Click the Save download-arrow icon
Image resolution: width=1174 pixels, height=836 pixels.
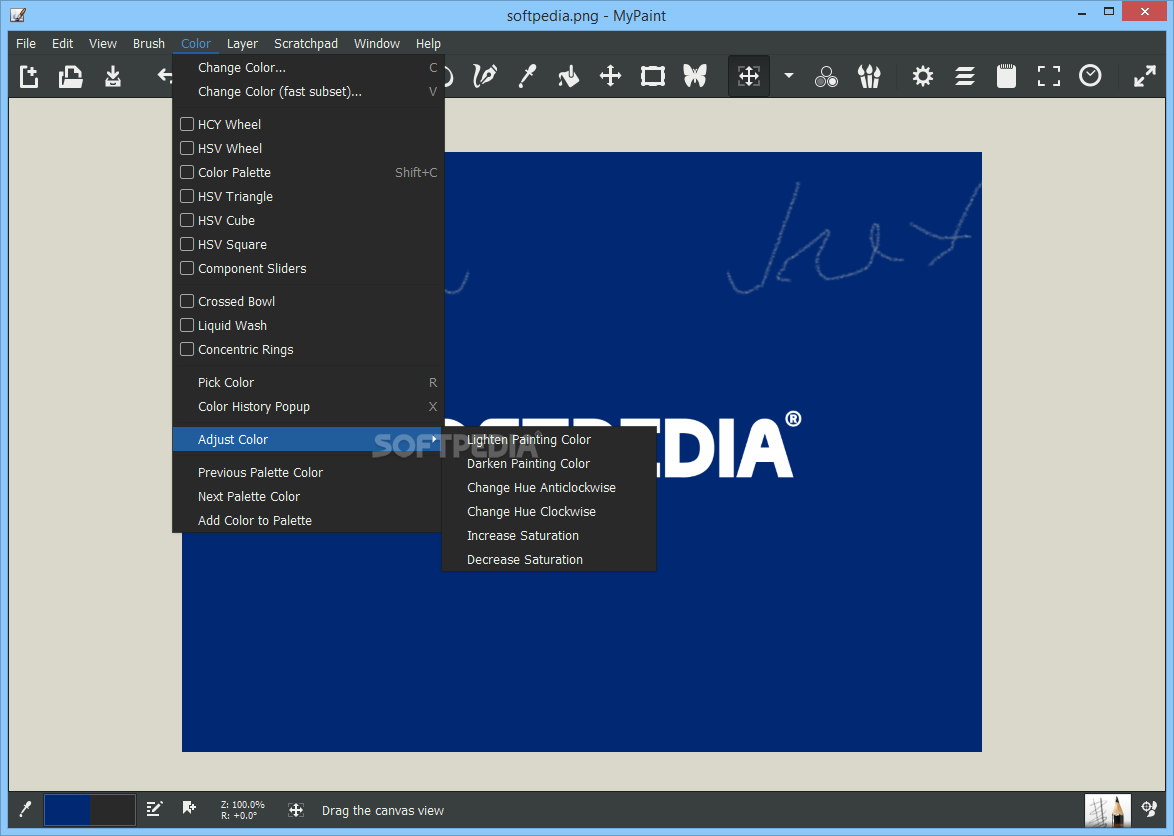click(112, 76)
